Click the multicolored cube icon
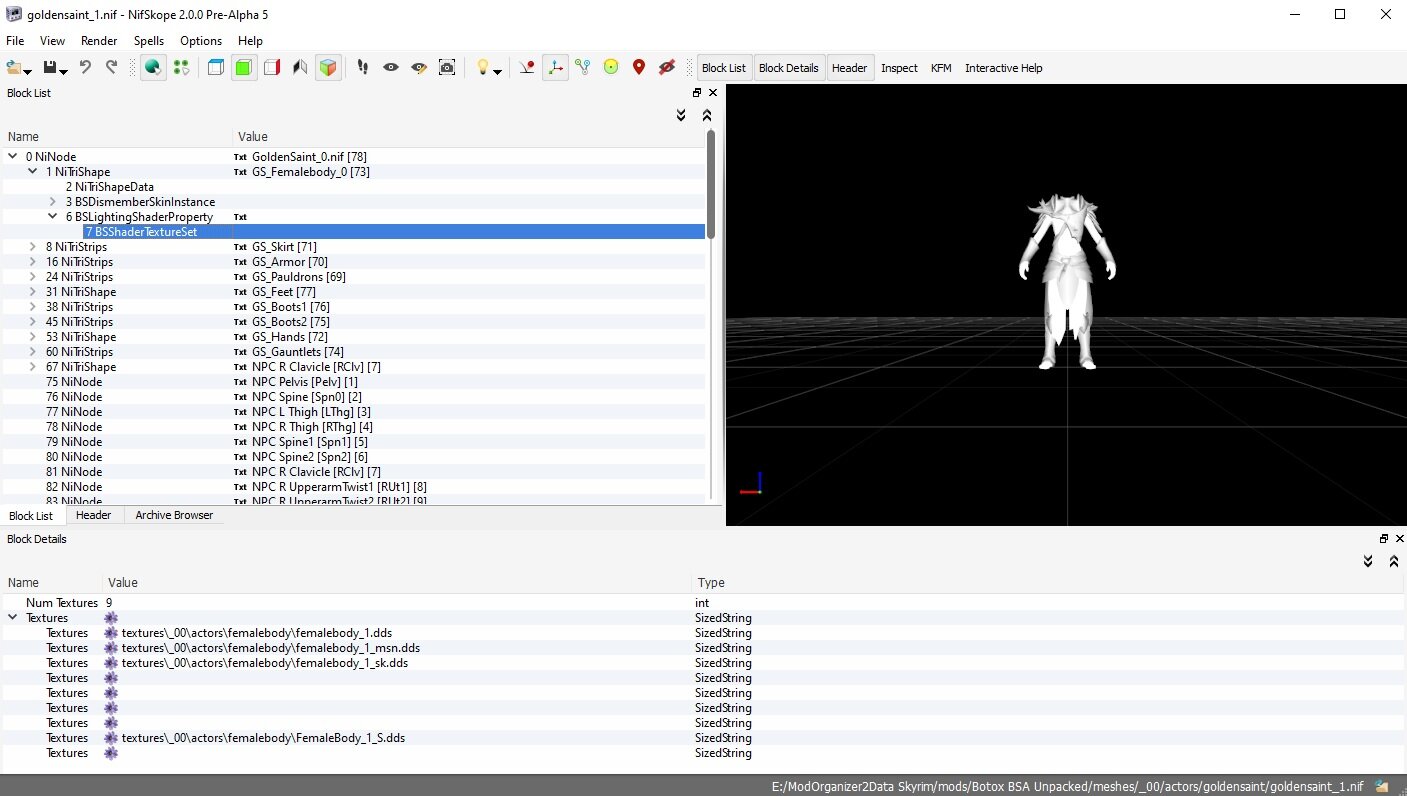Image resolution: width=1407 pixels, height=796 pixels. pos(327,68)
